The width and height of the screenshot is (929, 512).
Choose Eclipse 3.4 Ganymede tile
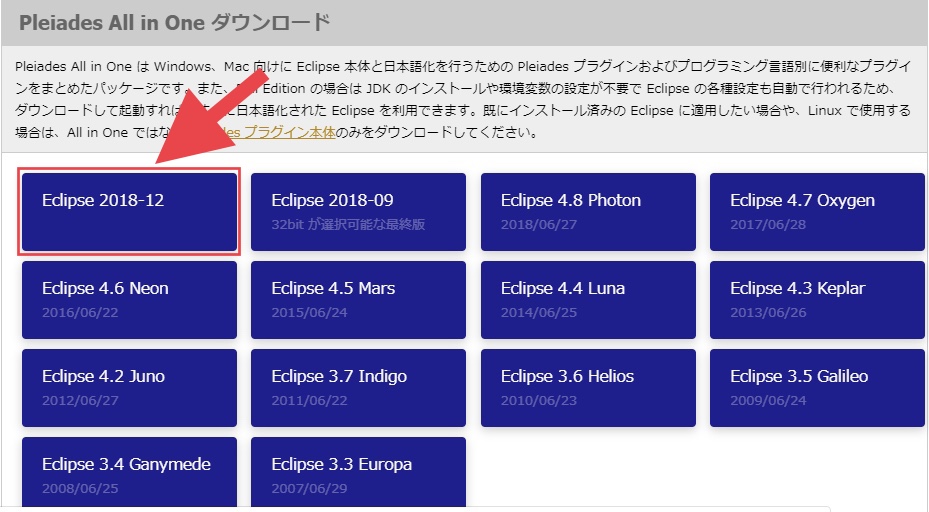pos(129,473)
